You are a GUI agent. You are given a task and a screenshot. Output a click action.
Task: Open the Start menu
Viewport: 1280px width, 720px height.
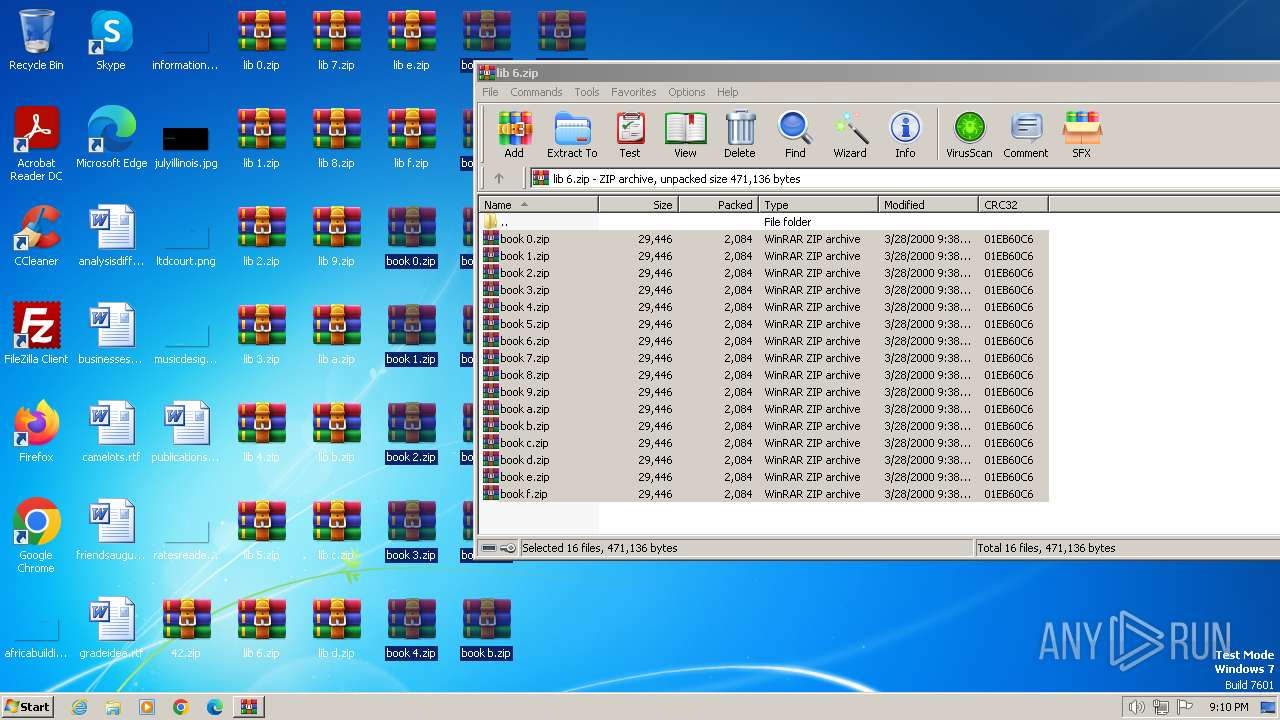(x=27, y=706)
